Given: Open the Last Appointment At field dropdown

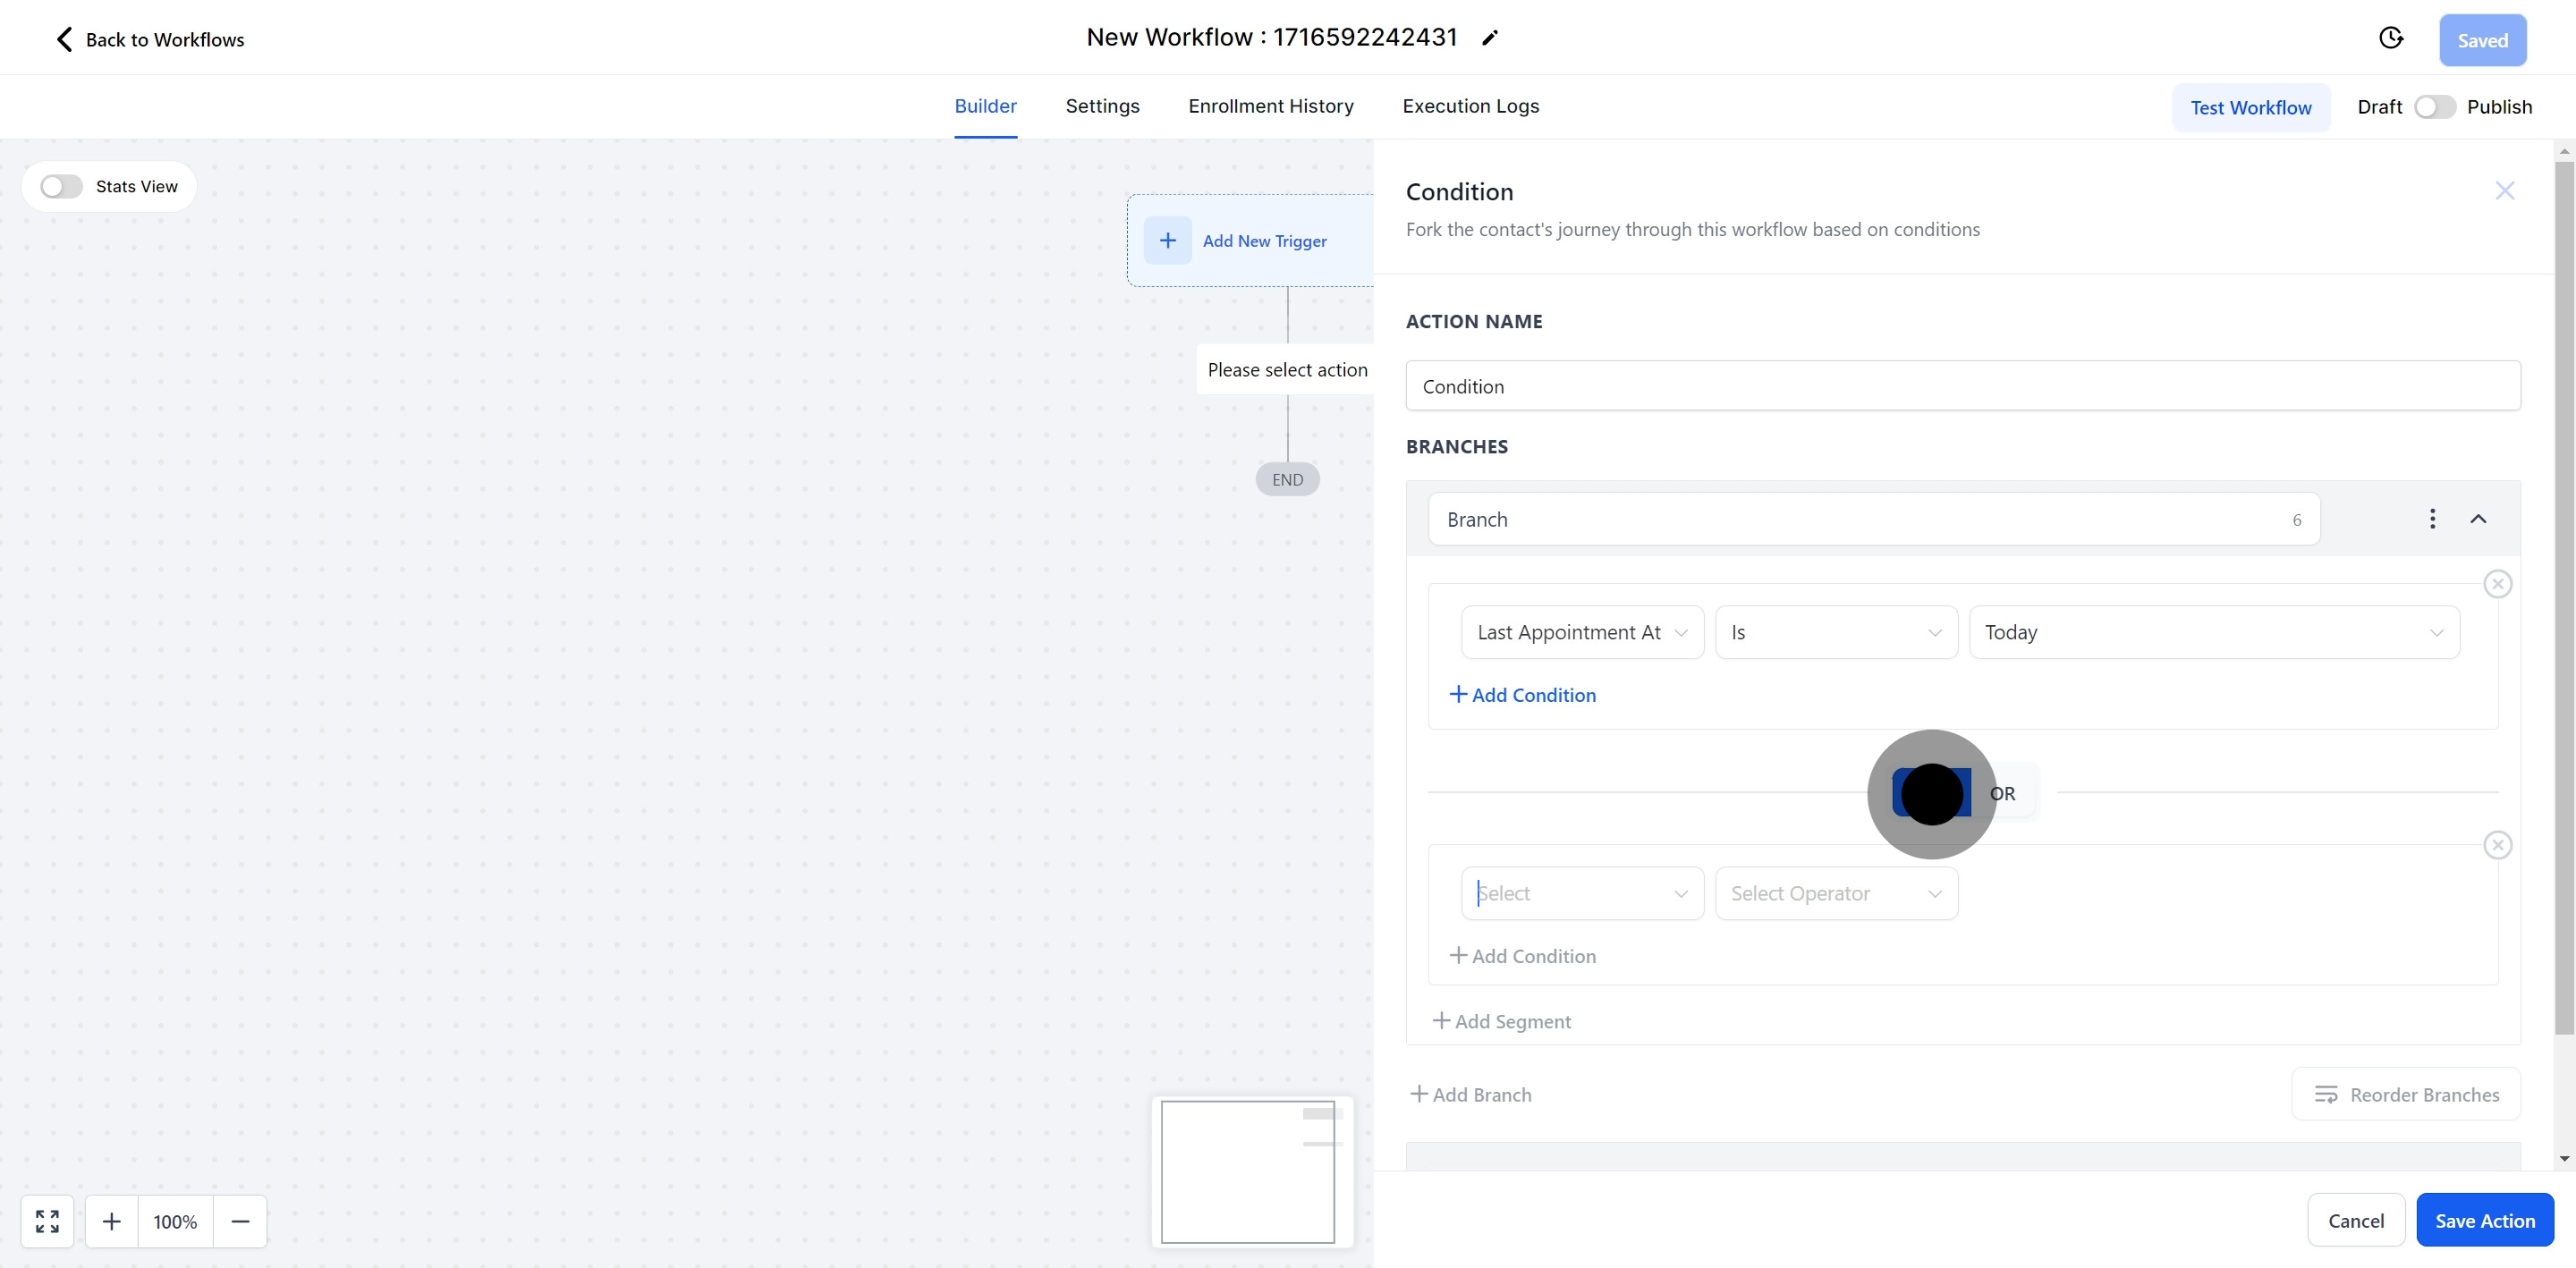Looking at the screenshot, I should coord(1582,633).
